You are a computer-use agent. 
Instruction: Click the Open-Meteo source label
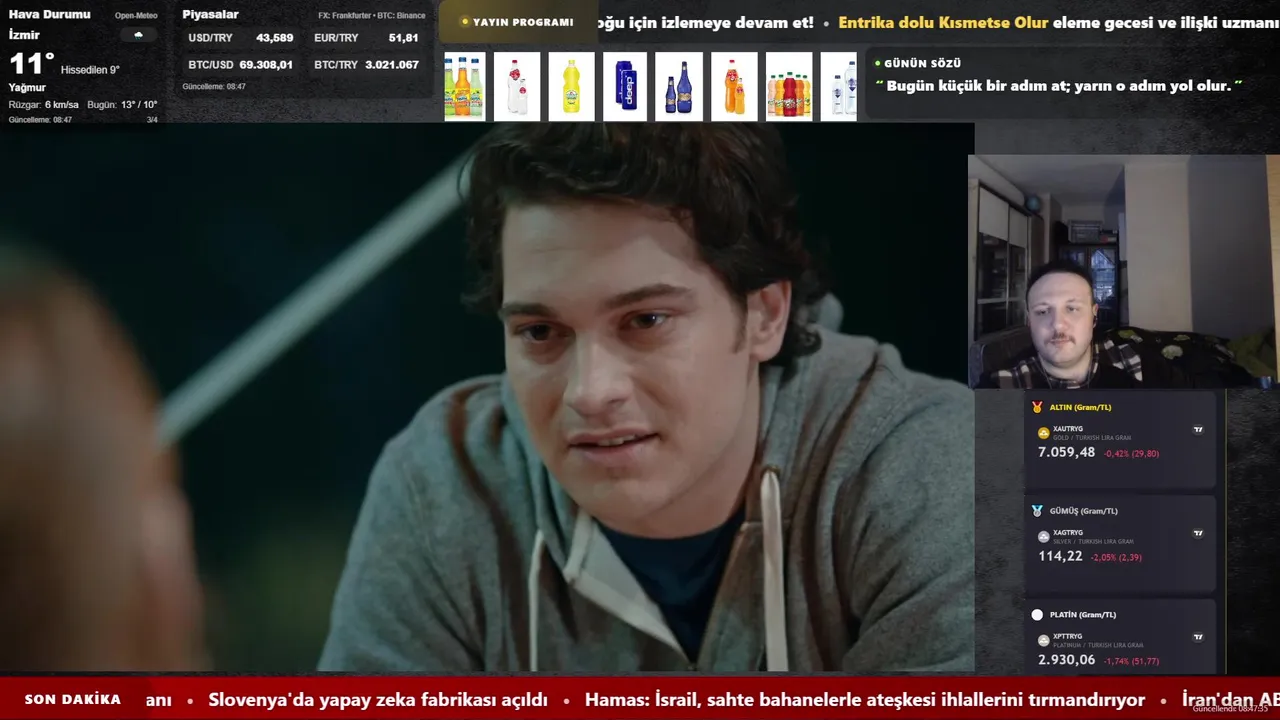[136, 16]
